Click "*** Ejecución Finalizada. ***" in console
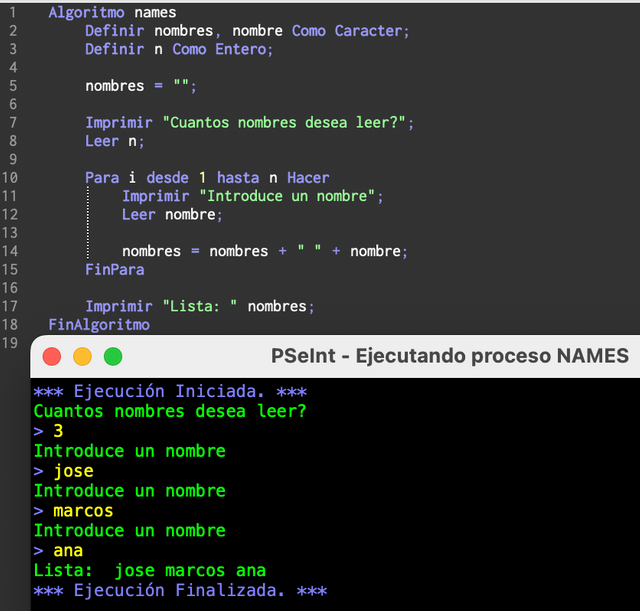 click(180, 590)
